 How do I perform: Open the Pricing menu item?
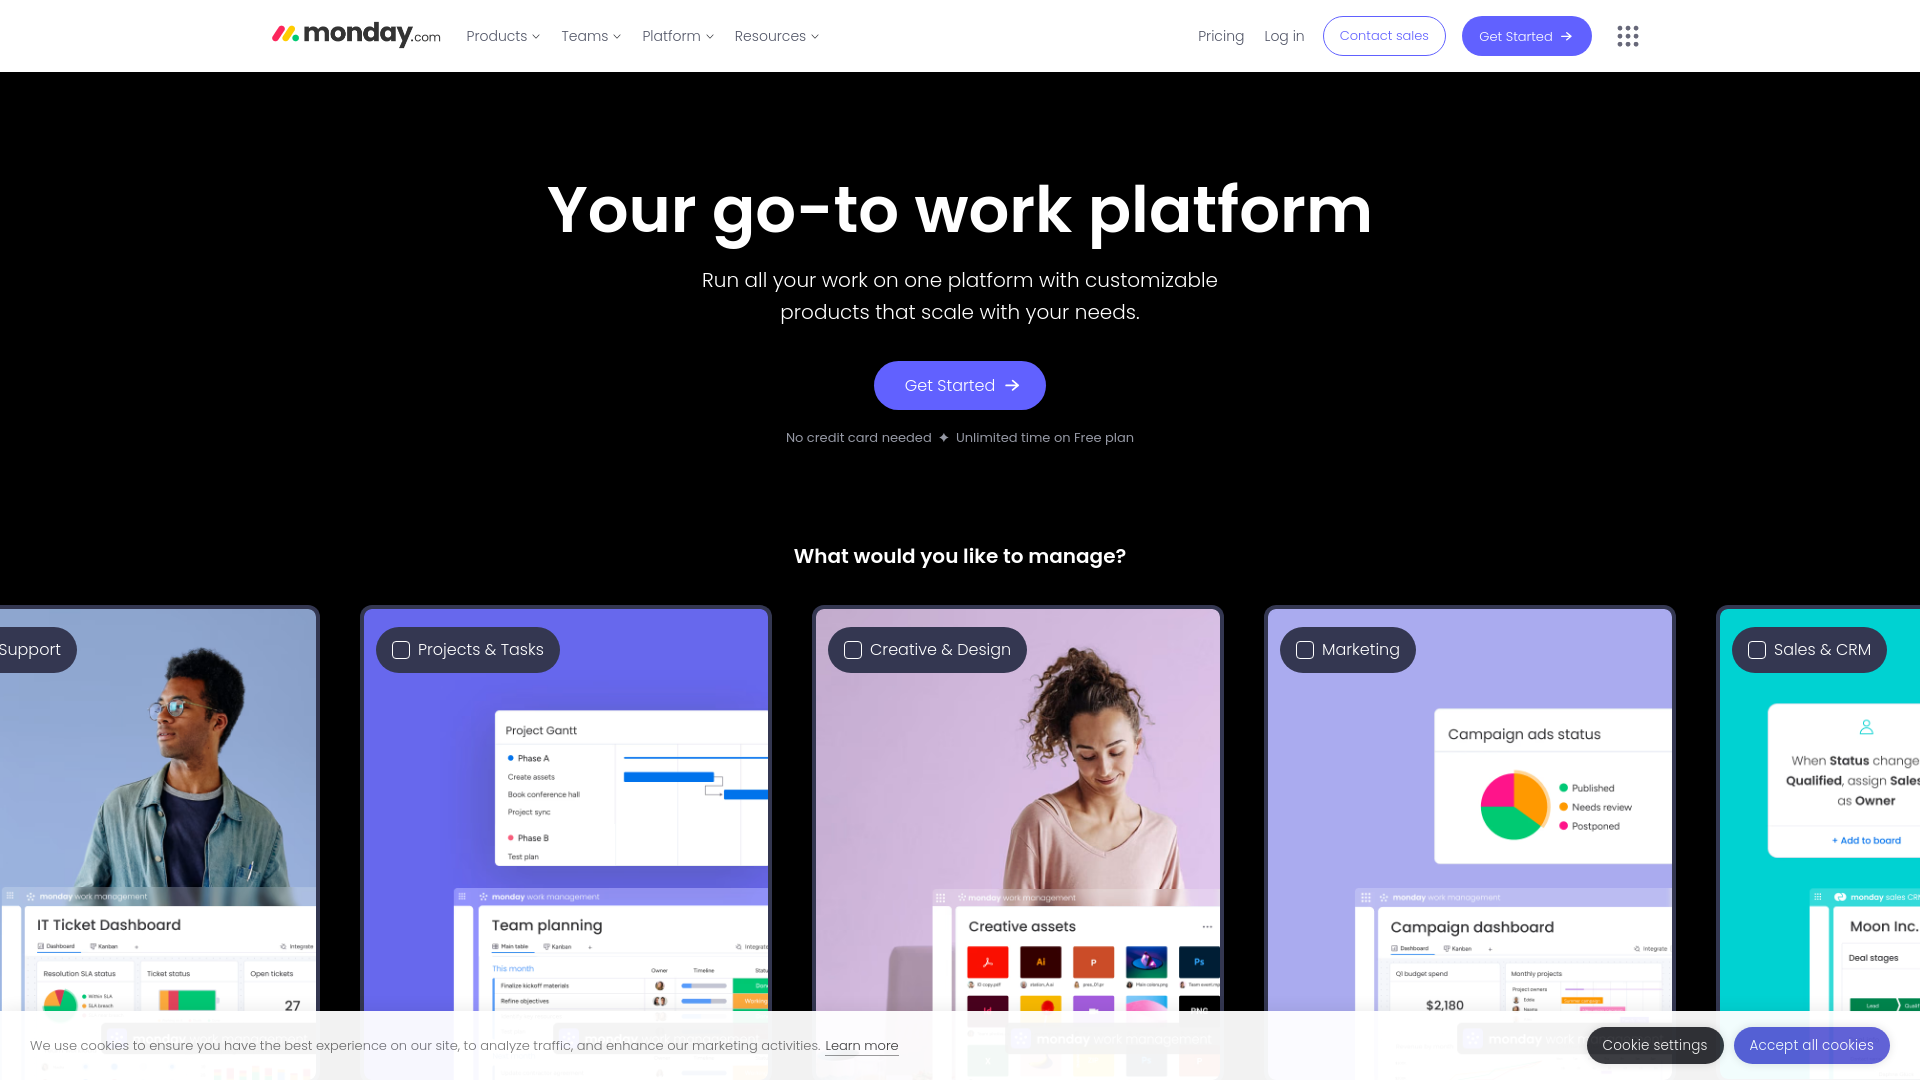tap(1220, 36)
